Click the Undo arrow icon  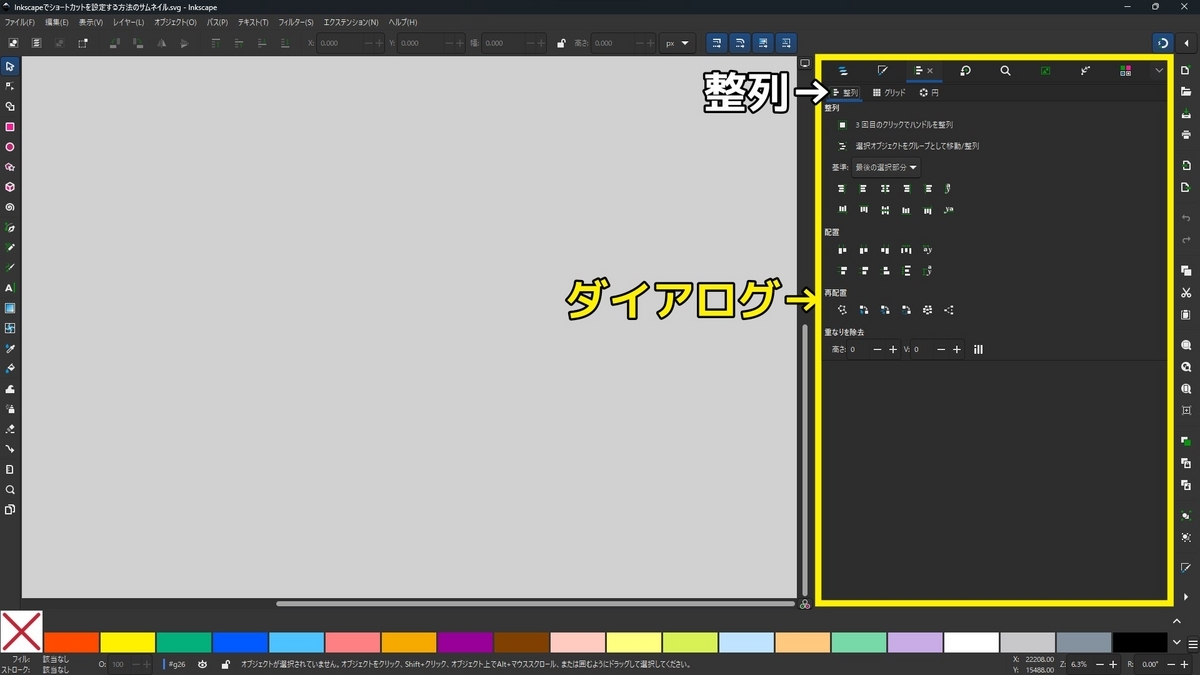point(1186,218)
